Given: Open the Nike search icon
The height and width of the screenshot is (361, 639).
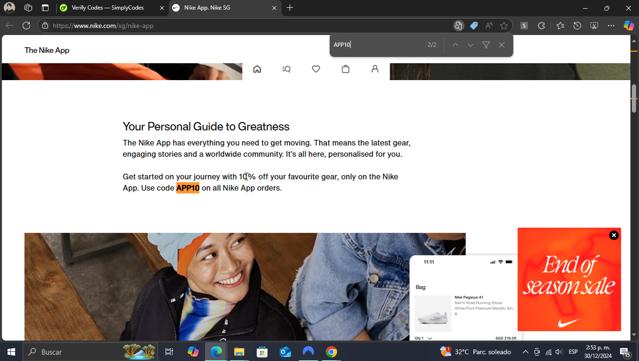Looking at the screenshot, I should click(286, 69).
